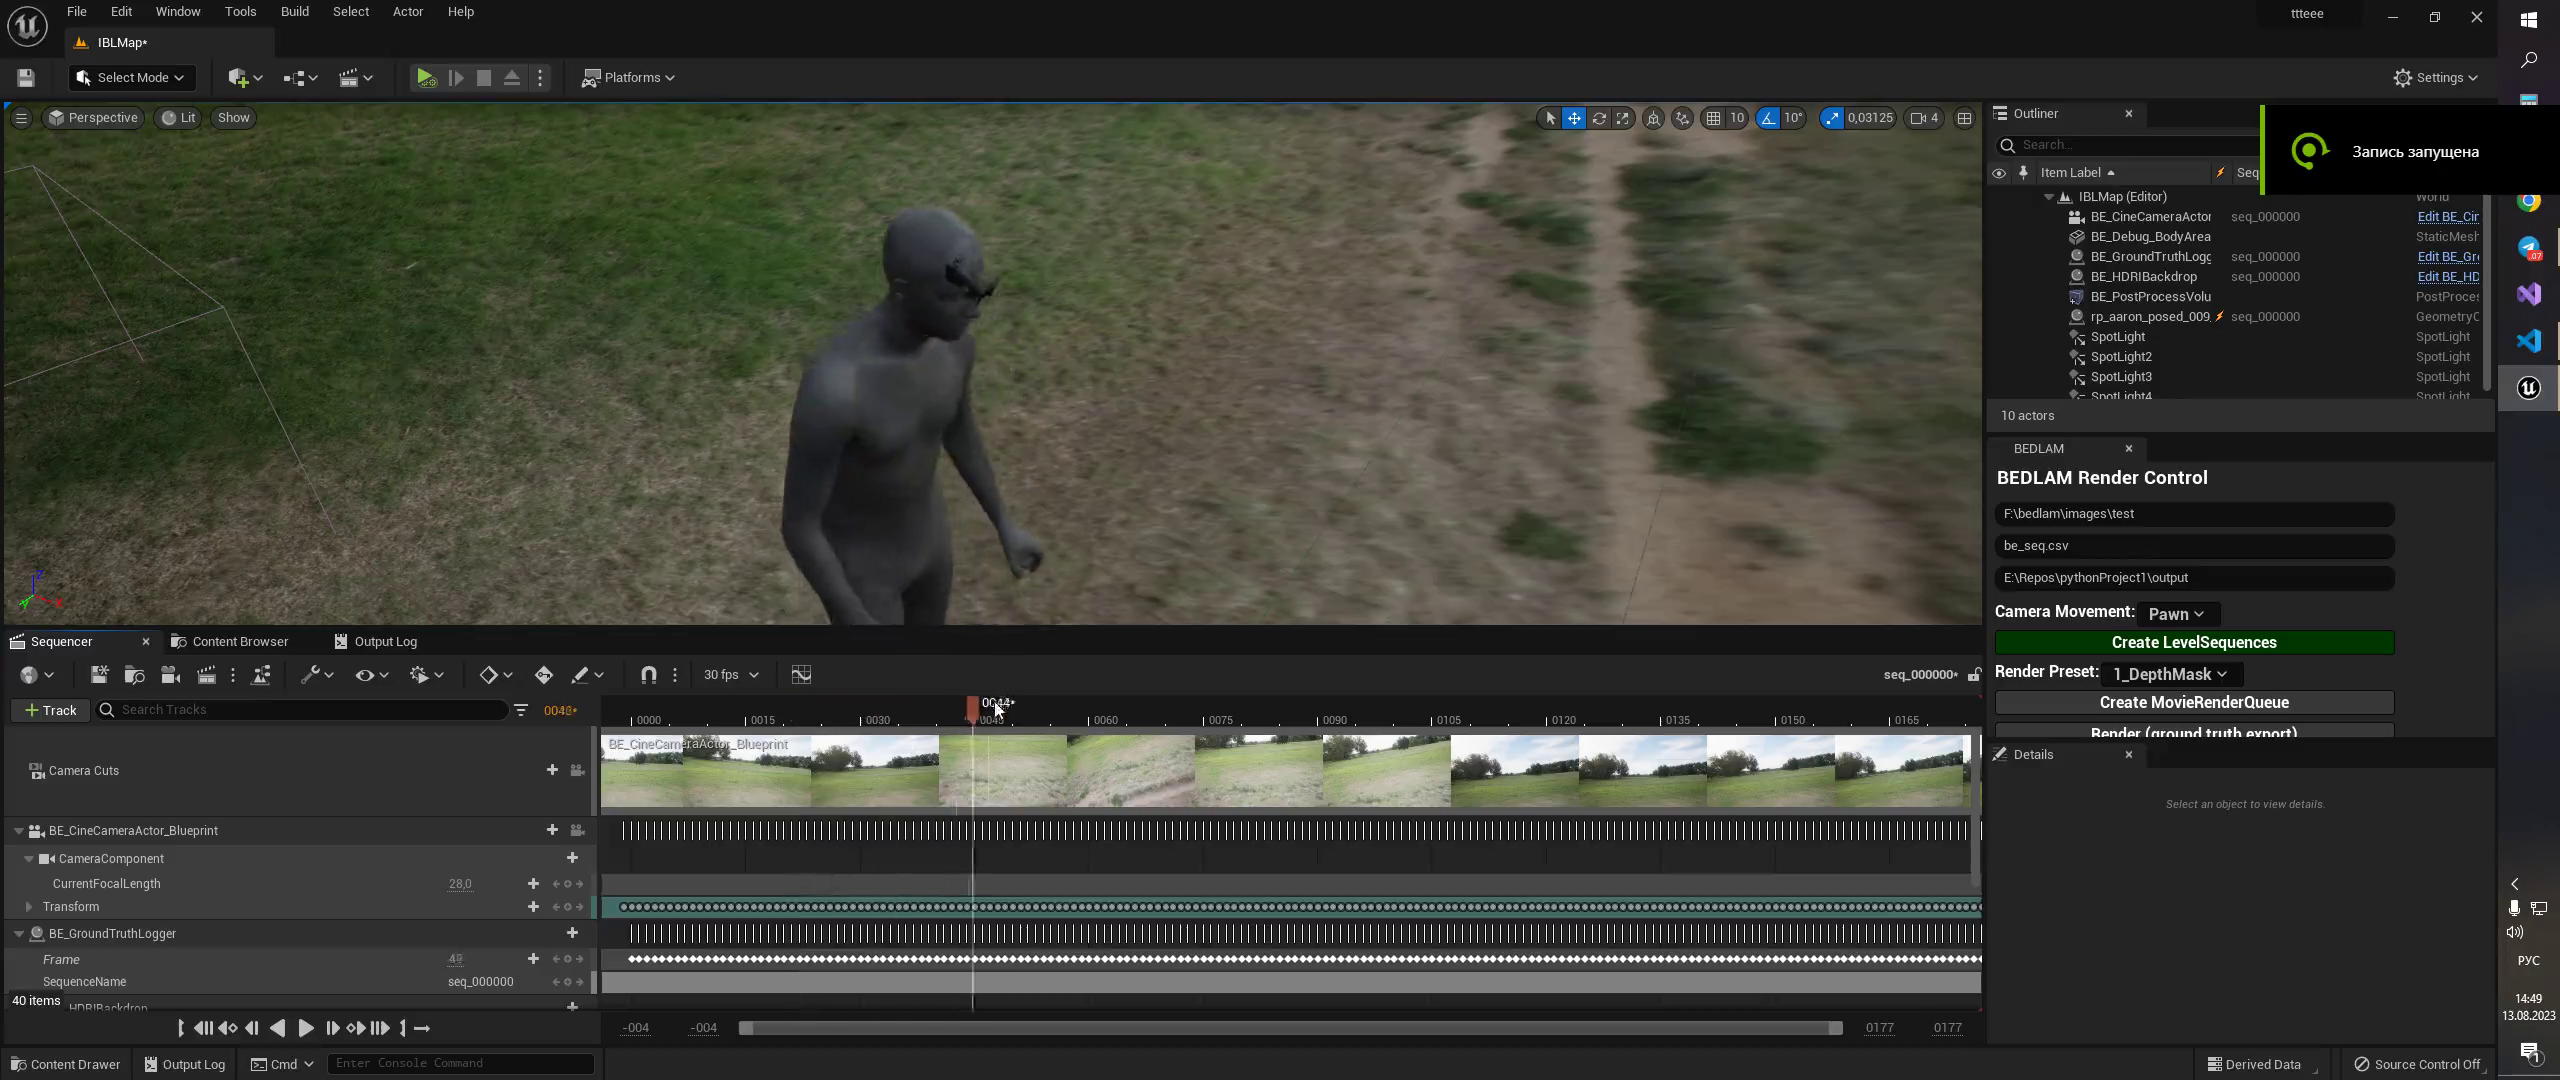Cycle the transform gizmo coordinate system
The image size is (2560, 1080).
pyautogui.click(x=1653, y=118)
